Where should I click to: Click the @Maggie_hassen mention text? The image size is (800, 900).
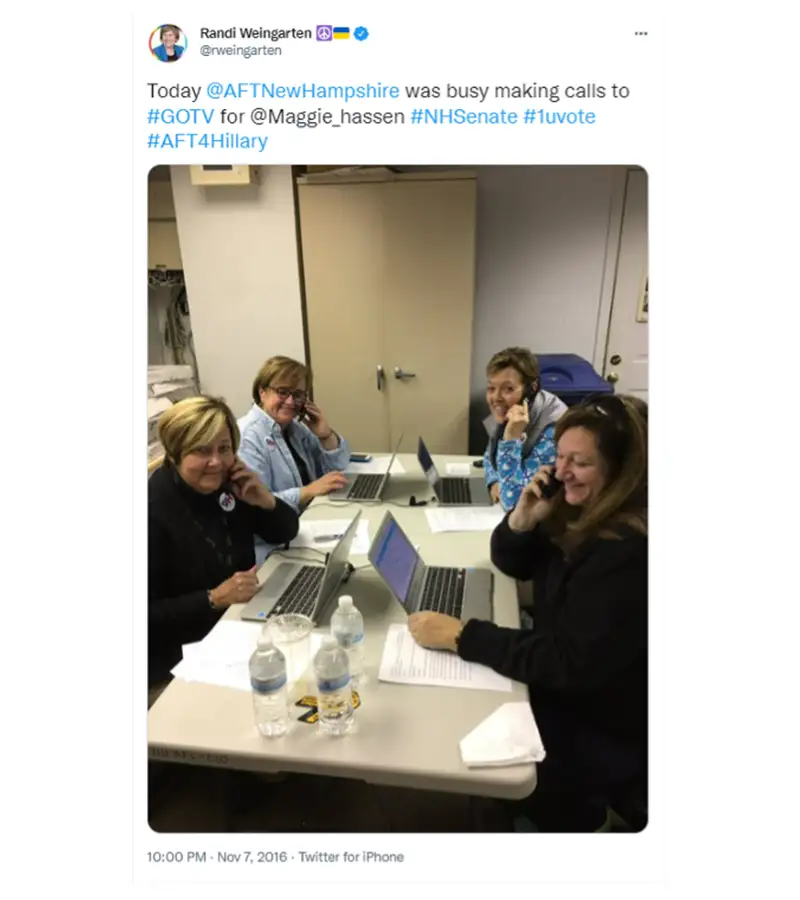pos(328,117)
